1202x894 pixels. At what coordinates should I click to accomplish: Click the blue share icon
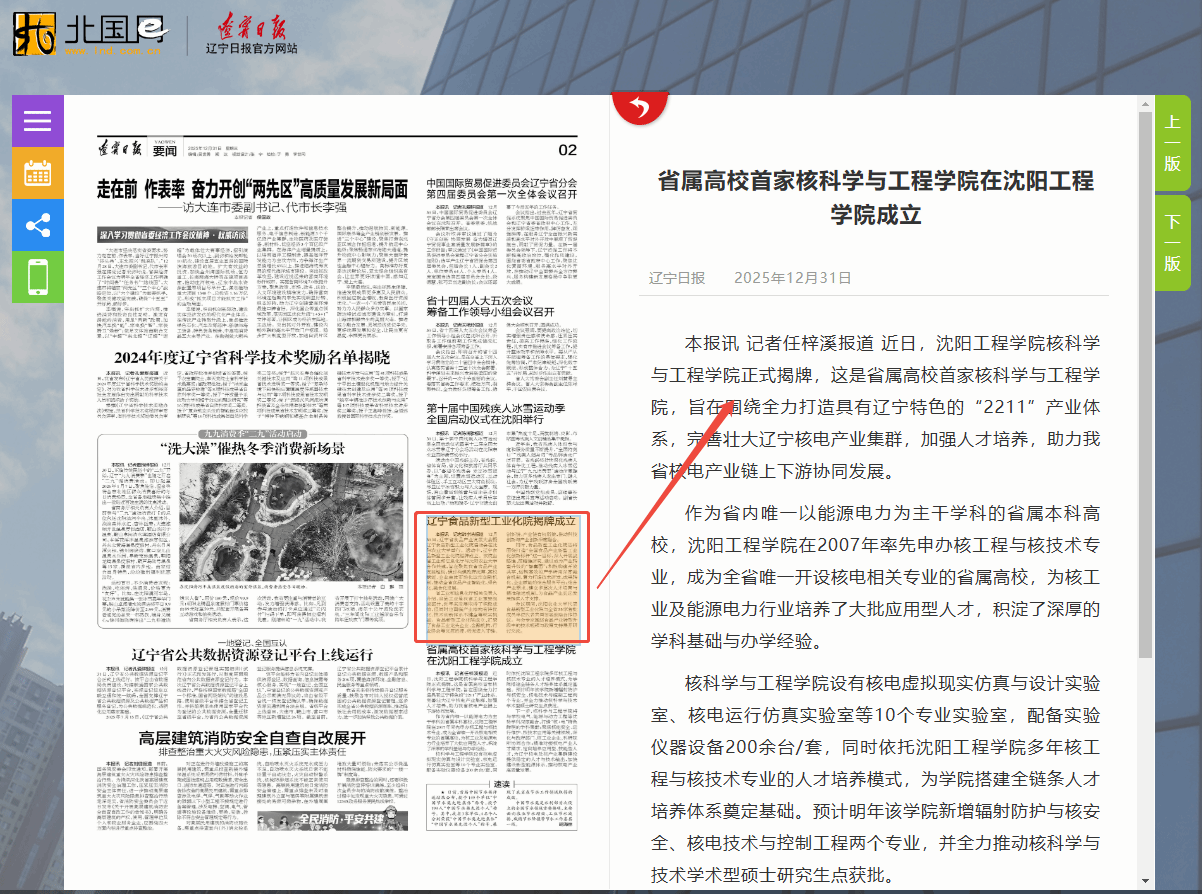click(x=37, y=225)
